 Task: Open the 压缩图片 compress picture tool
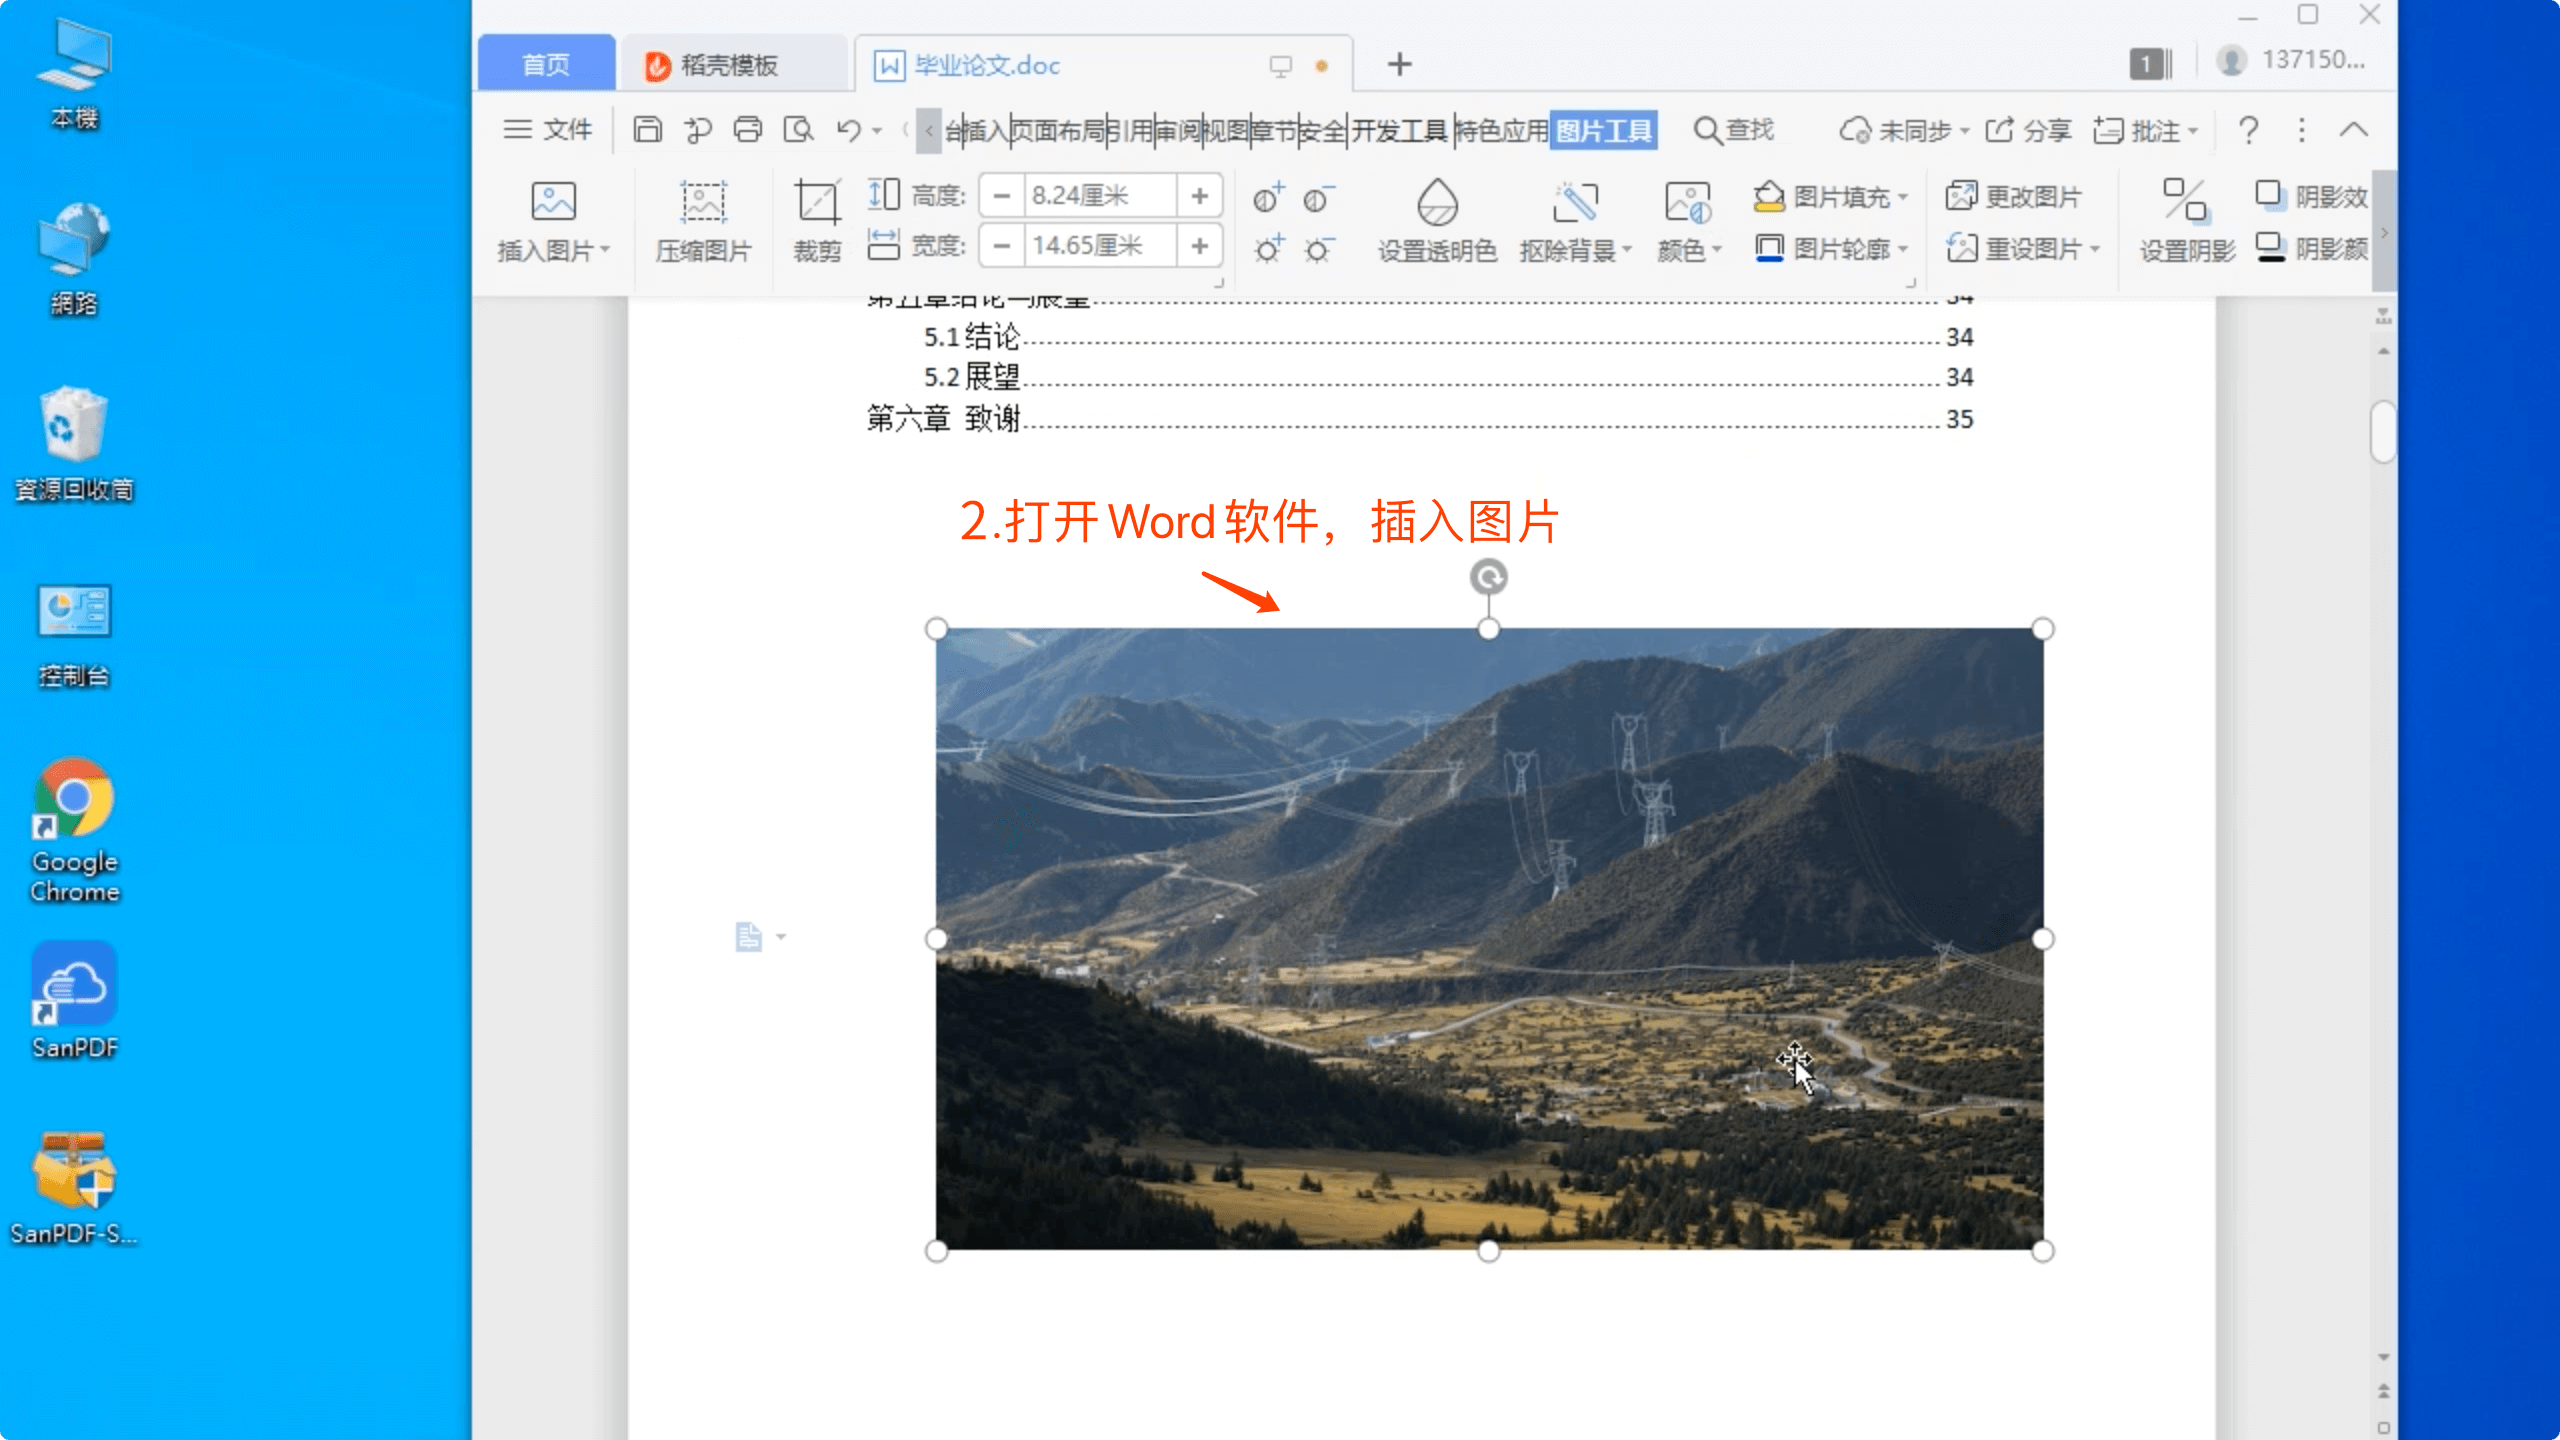(x=701, y=220)
